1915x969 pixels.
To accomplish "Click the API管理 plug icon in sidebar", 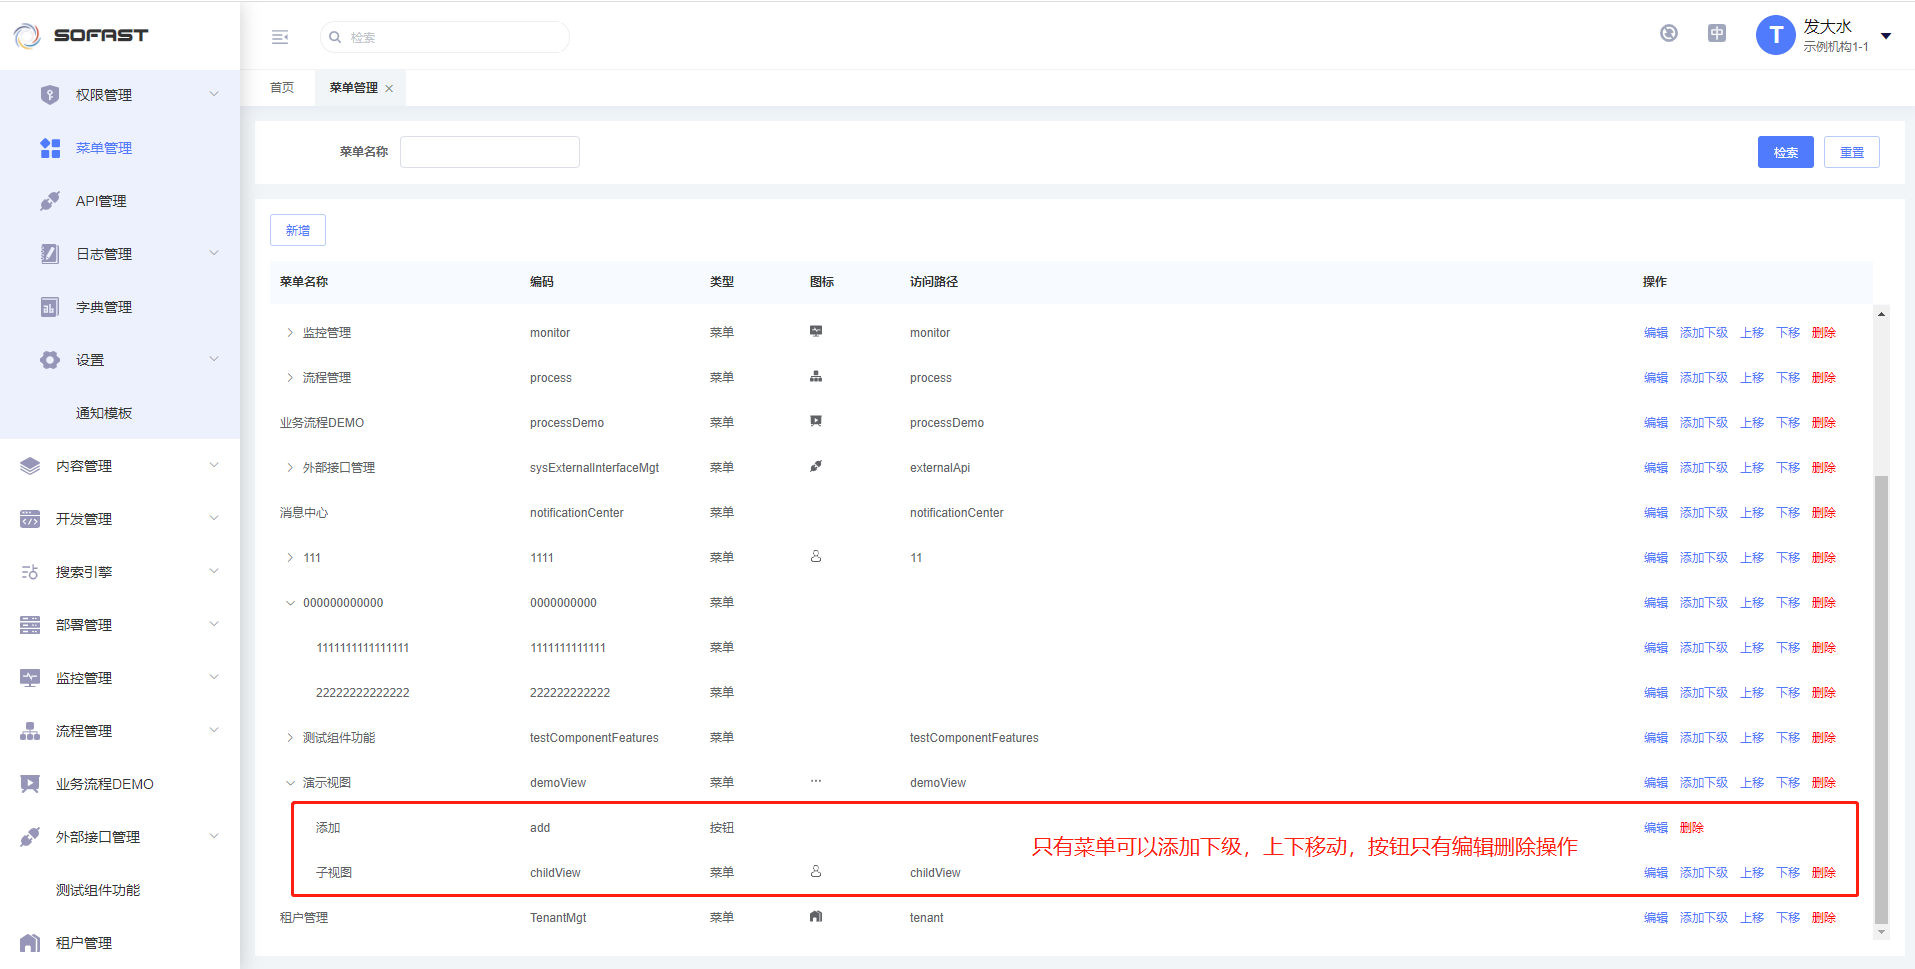I will click(50, 201).
